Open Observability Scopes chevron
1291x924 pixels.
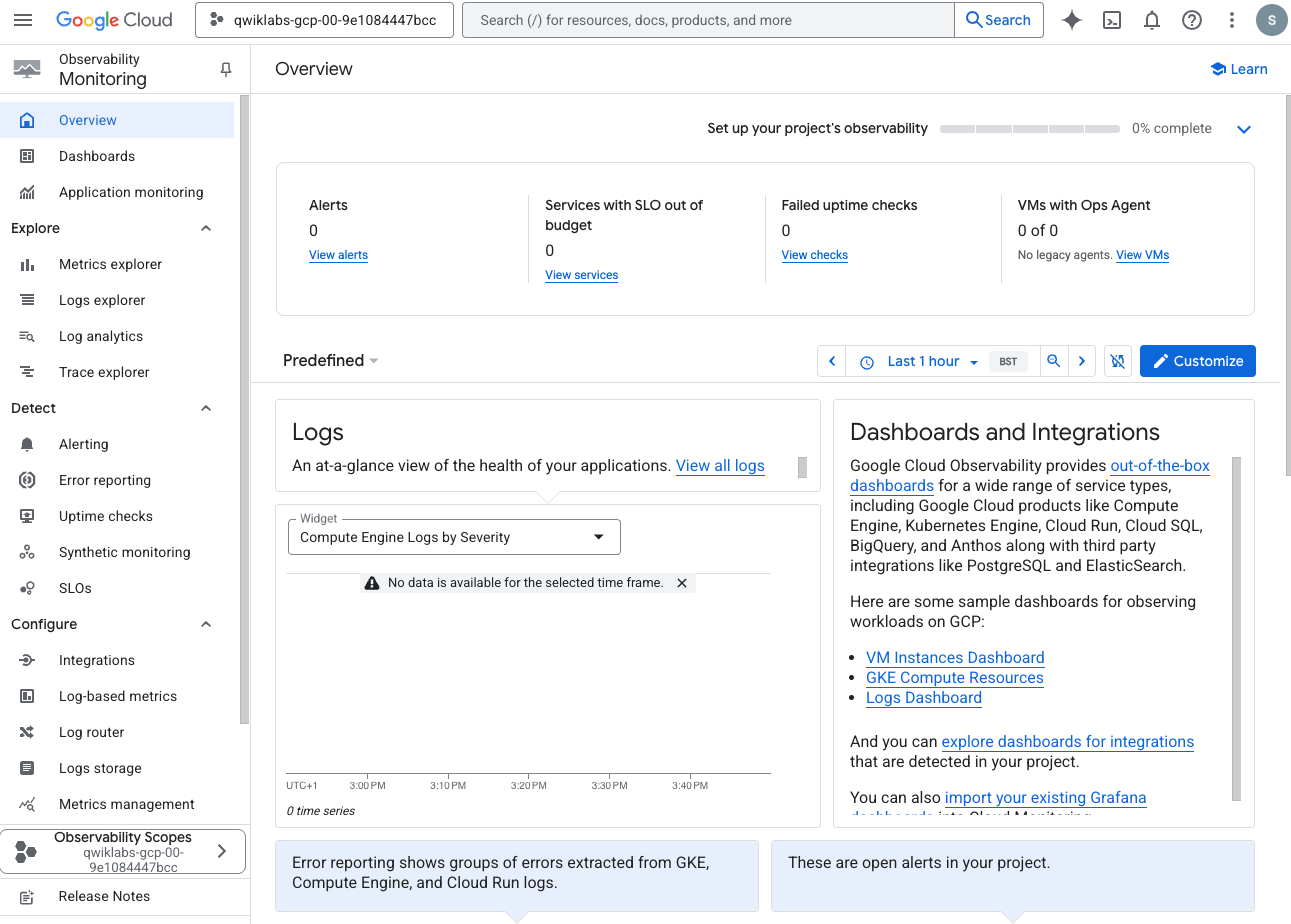(x=222, y=852)
